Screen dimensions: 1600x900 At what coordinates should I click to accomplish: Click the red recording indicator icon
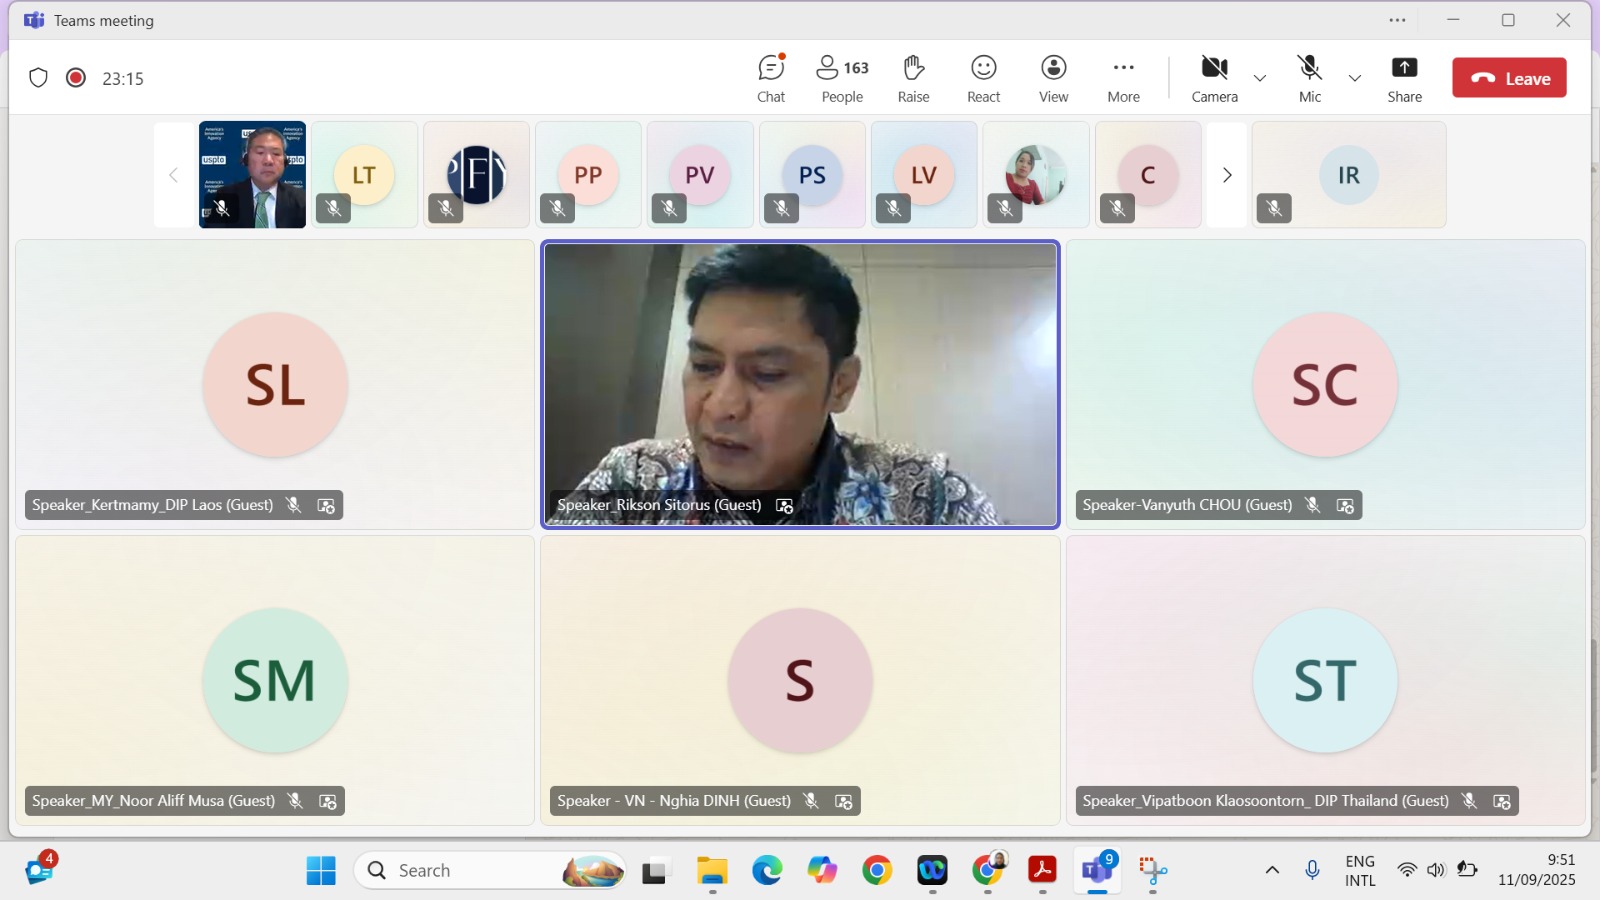pos(76,78)
